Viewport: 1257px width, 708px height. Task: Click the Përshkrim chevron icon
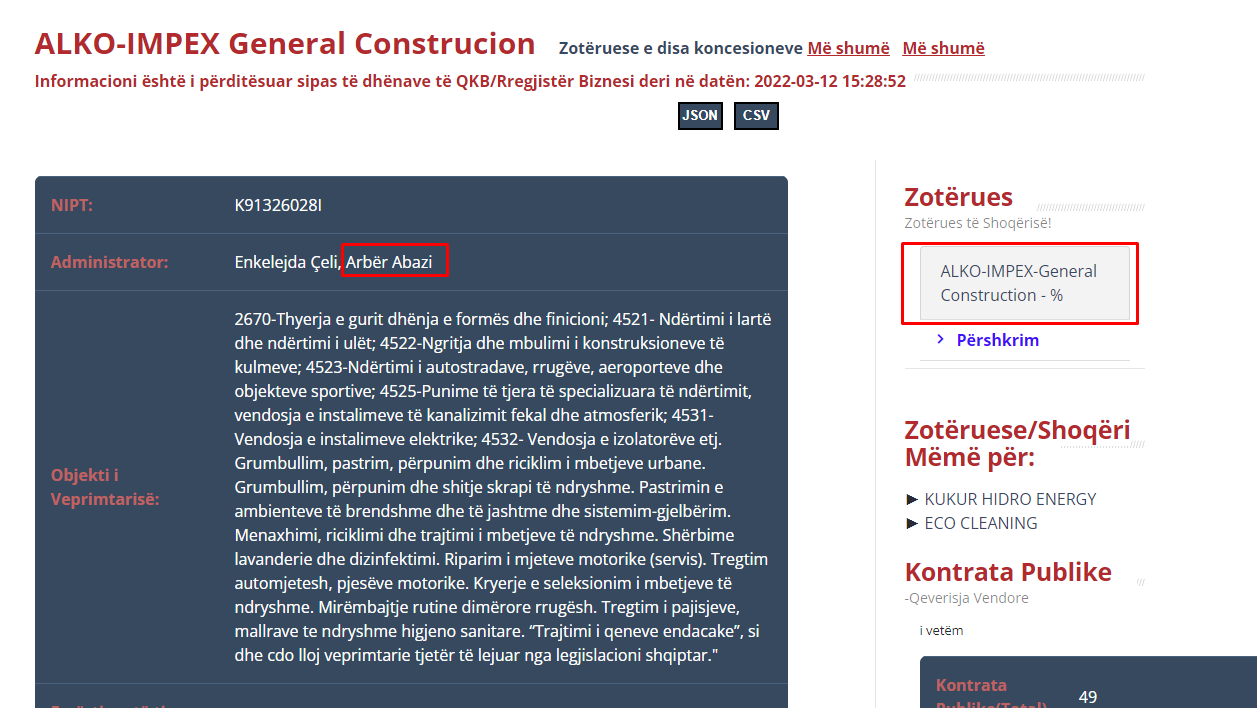coord(941,340)
